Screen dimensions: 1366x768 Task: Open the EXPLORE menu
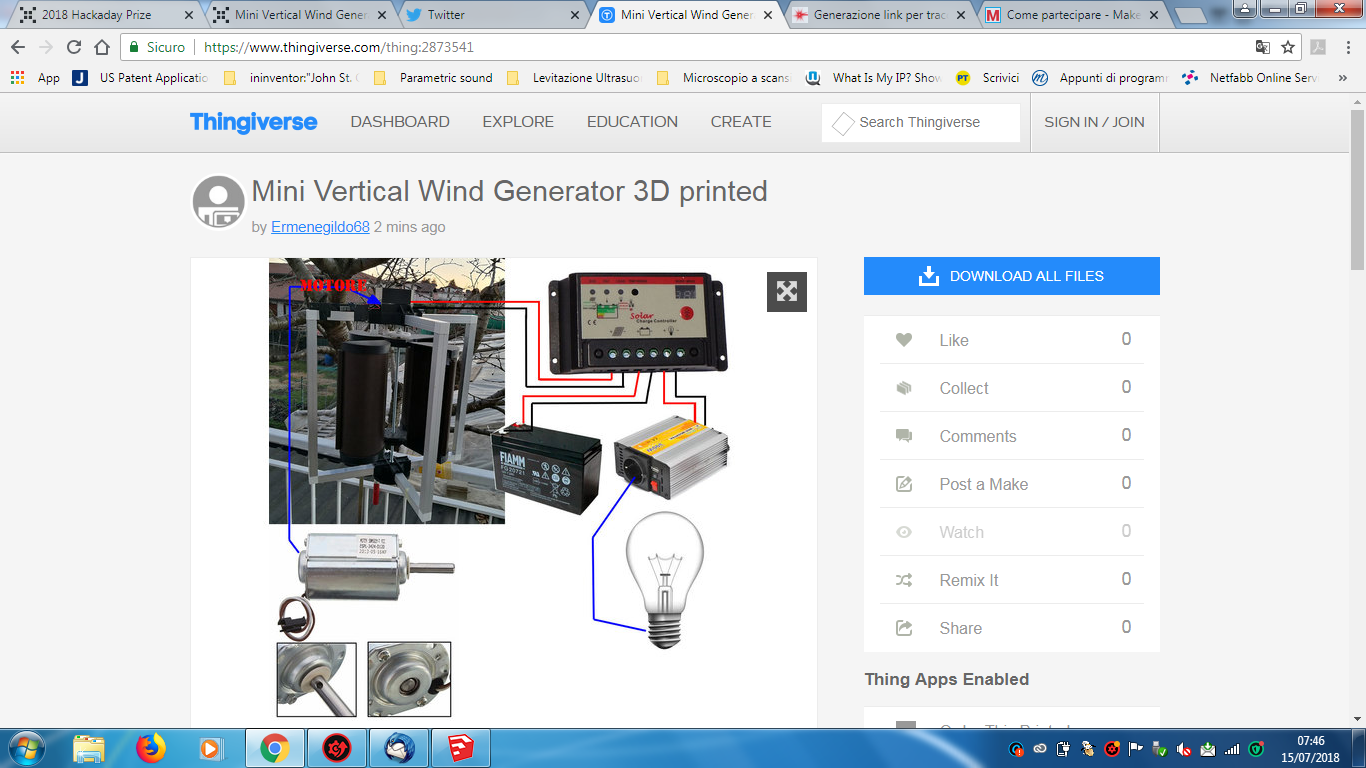(518, 122)
